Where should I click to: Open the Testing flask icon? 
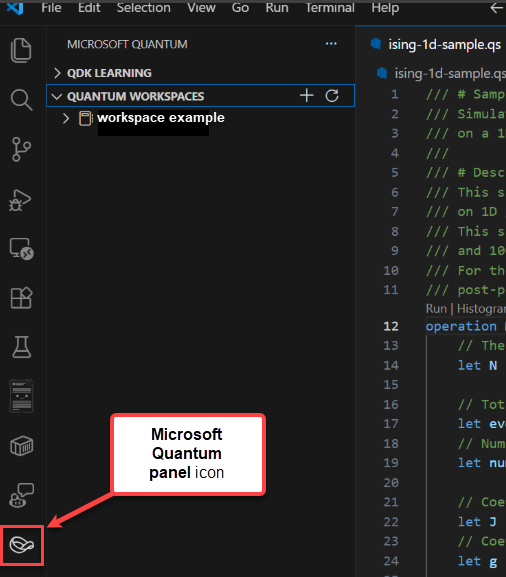pyautogui.click(x=21, y=347)
